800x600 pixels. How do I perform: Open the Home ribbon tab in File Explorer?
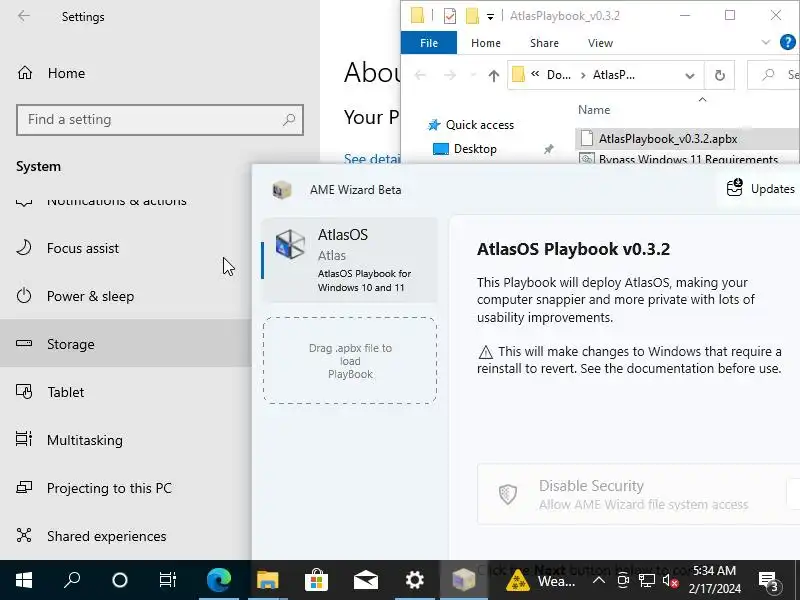click(486, 43)
